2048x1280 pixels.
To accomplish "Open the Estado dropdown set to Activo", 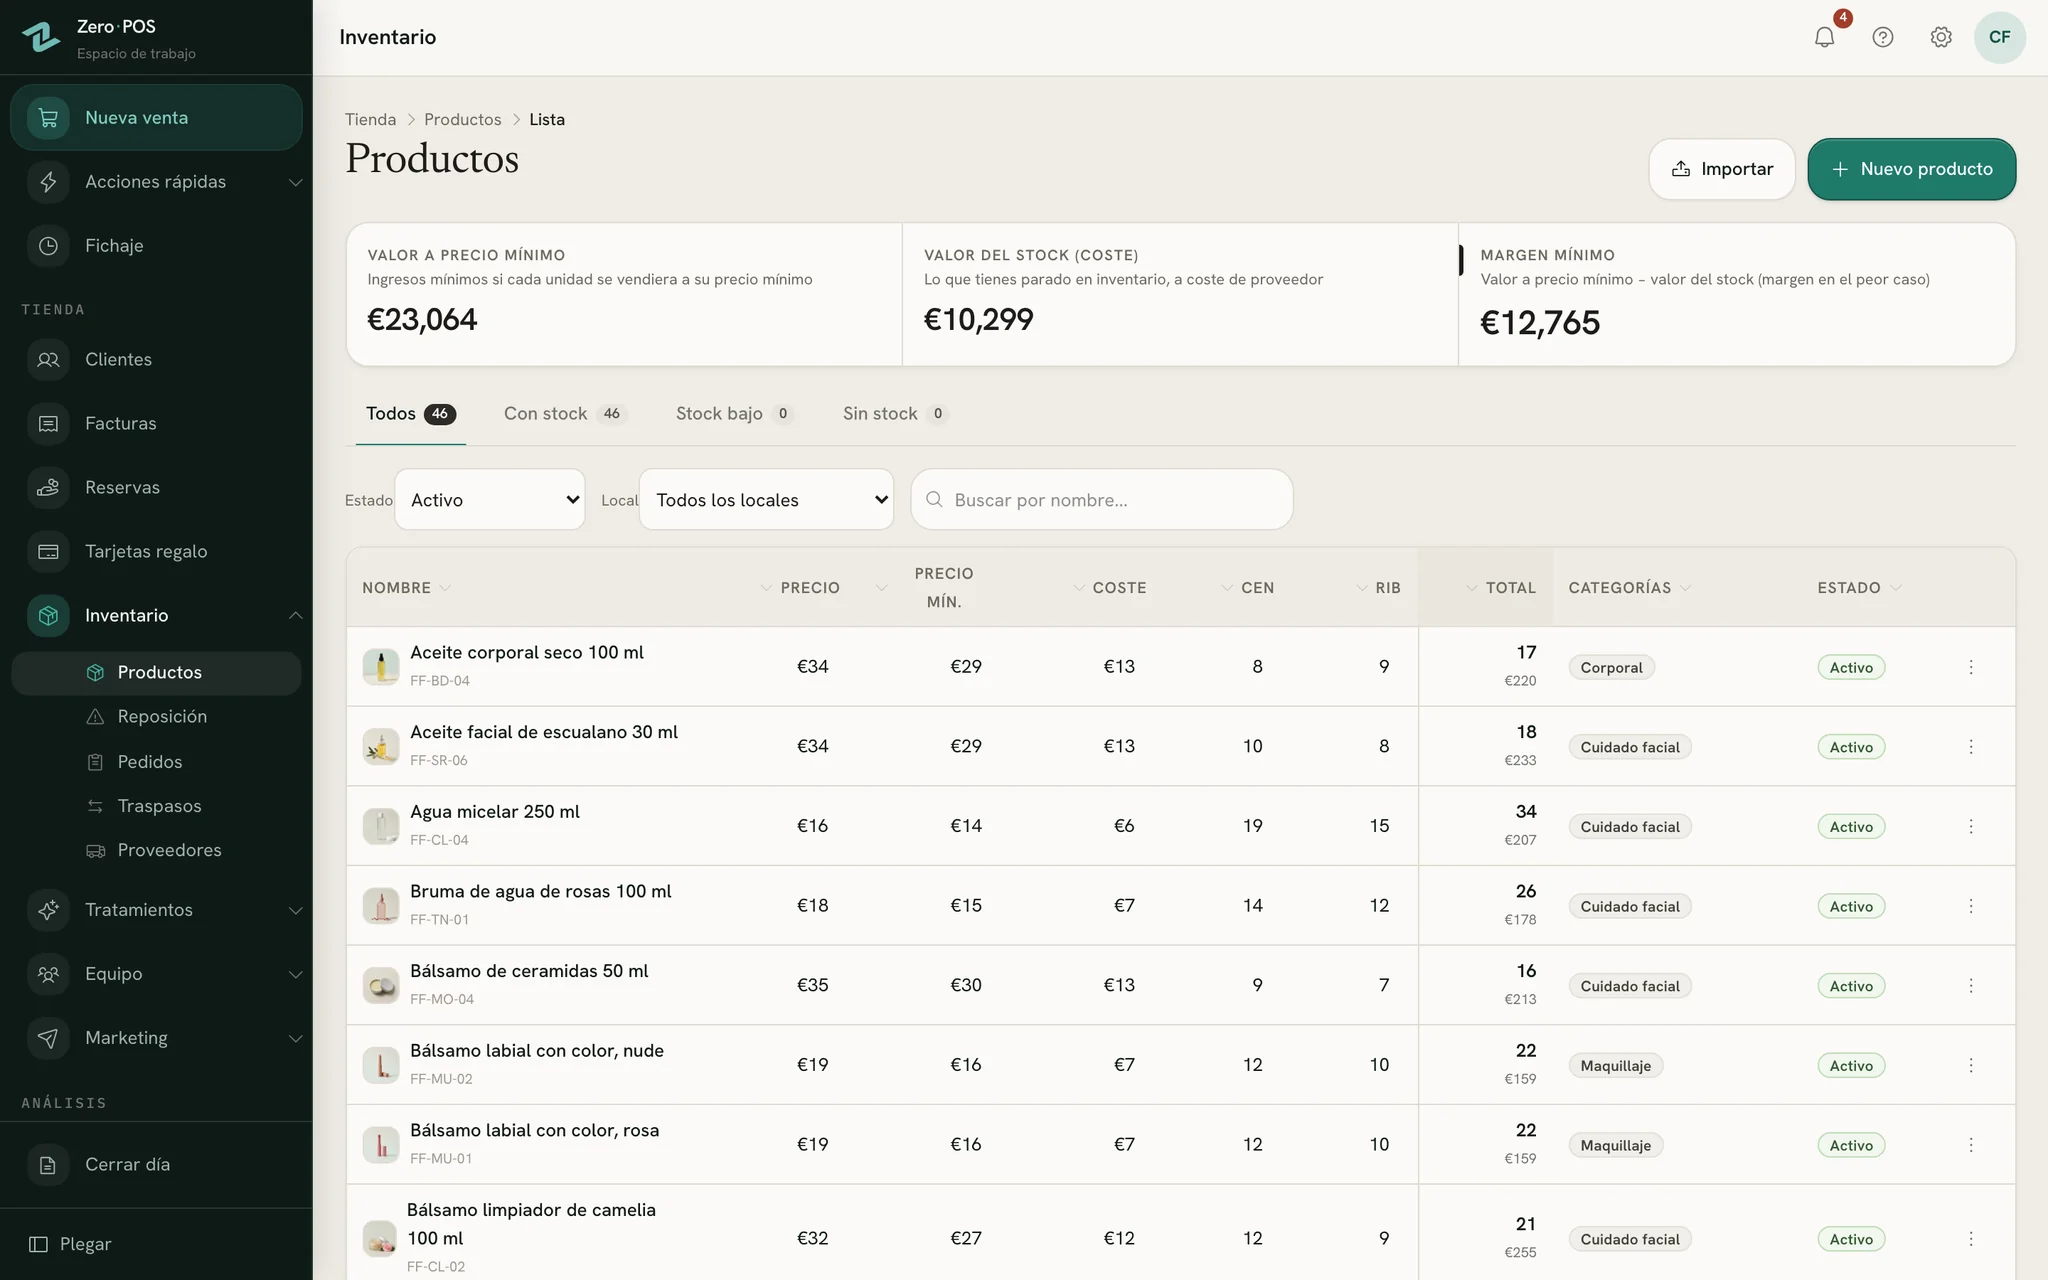I will (490, 499).
